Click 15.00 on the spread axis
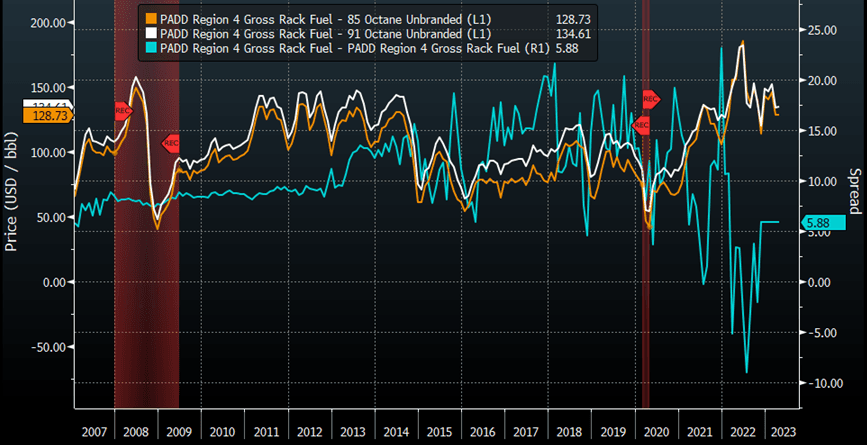The width and height of the screenshot is (867, 445). [822, 131]
